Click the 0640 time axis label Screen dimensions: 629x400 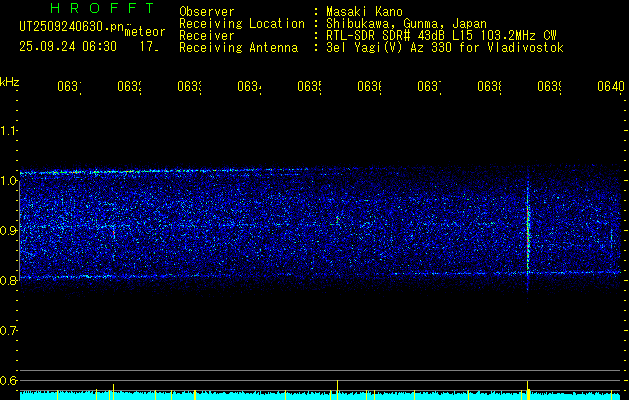[x=611, y=87]
